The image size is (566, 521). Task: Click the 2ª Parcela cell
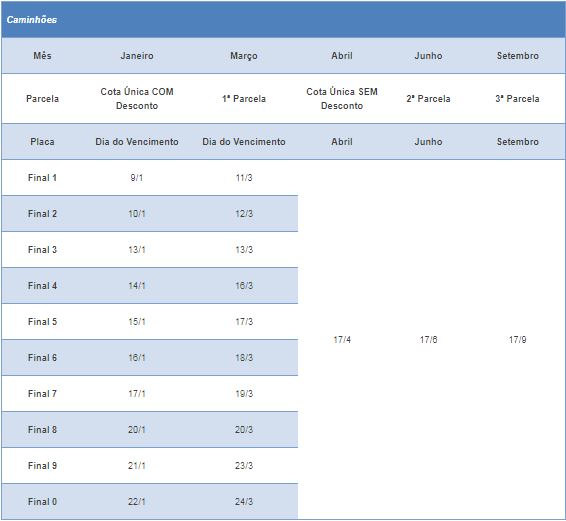[428, 99]
